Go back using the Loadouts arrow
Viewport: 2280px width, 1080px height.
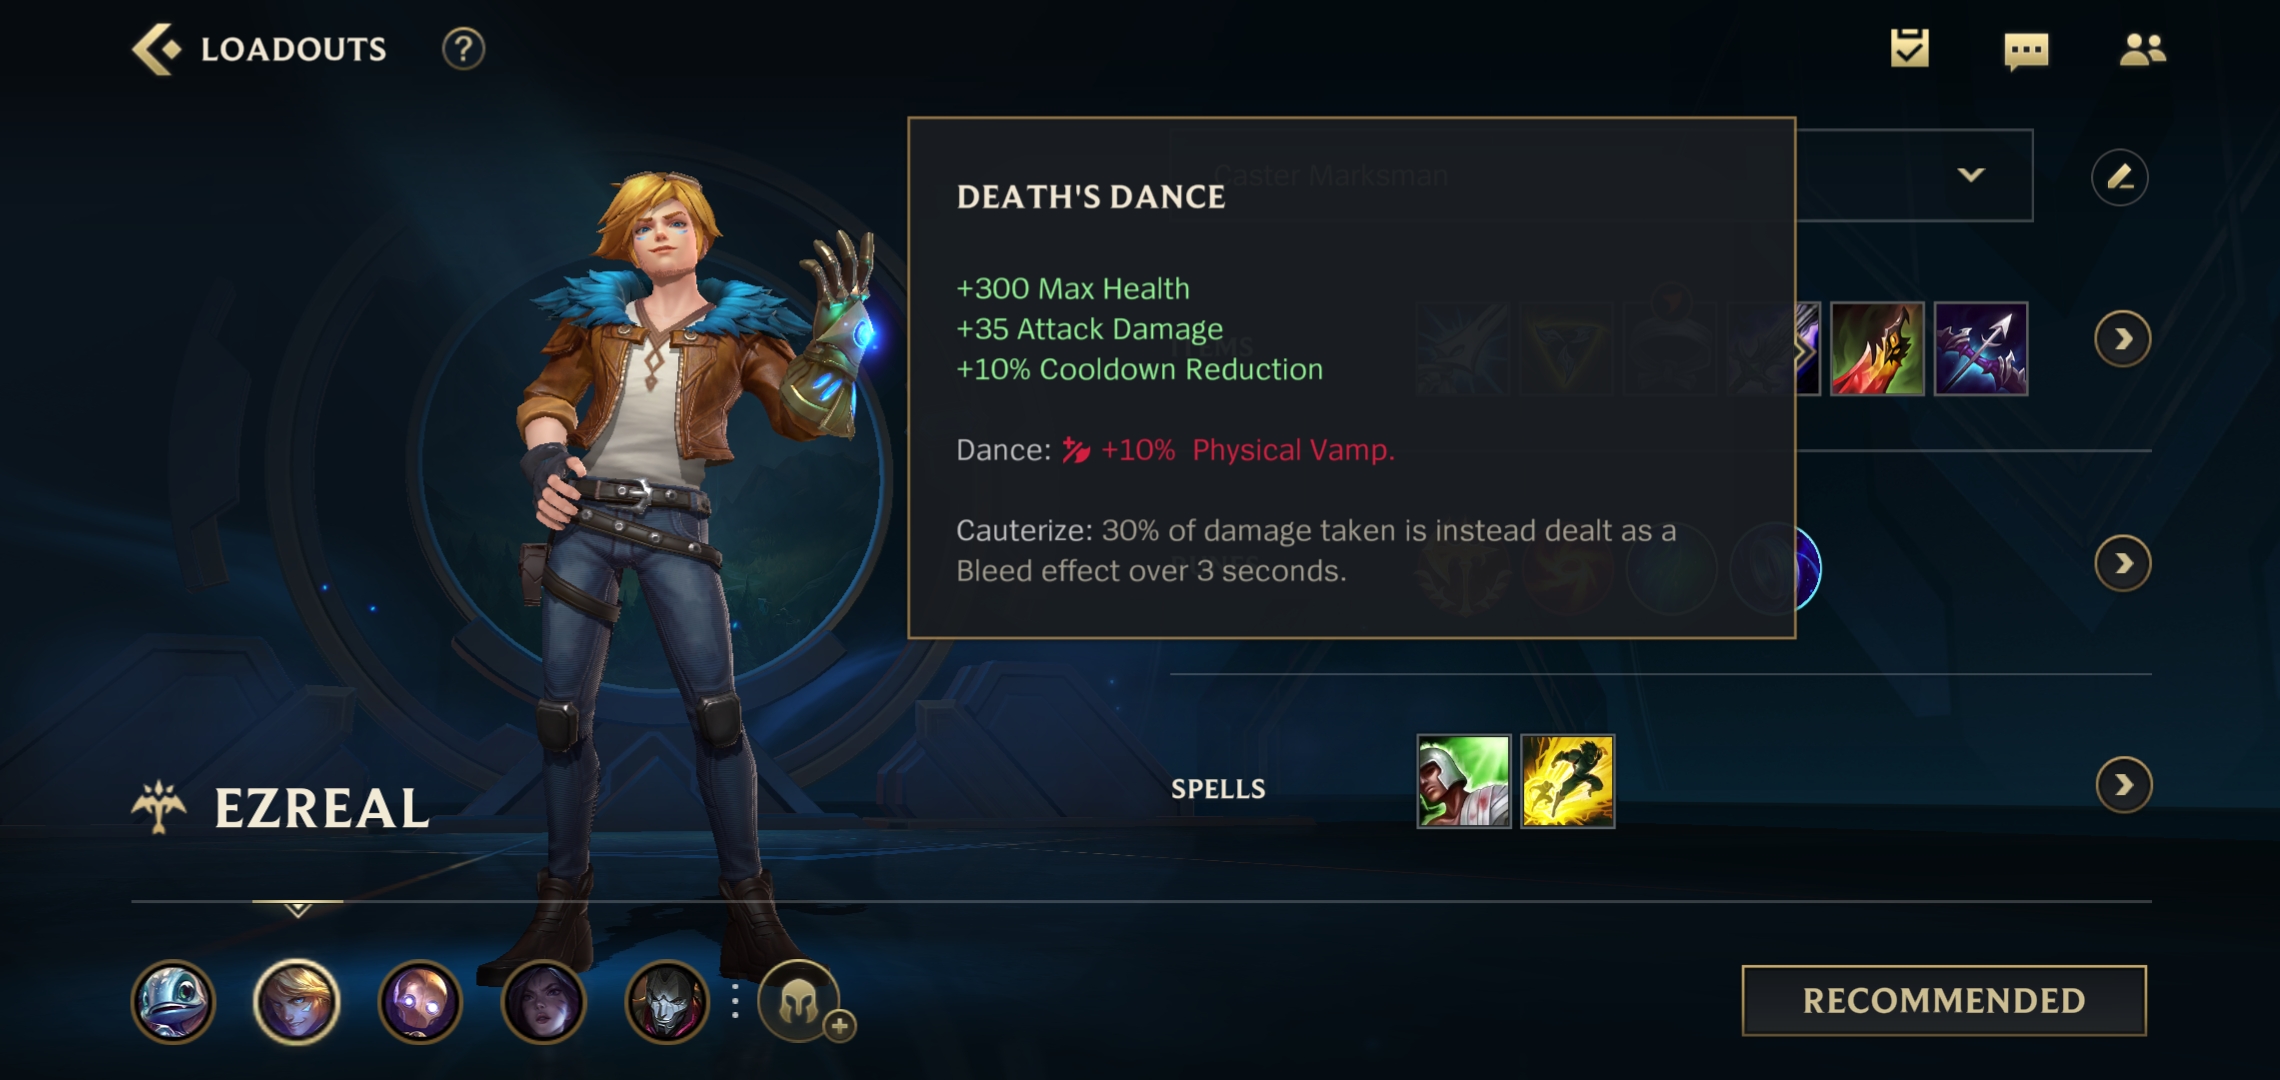pyautogui.click(x=157, y=49)
